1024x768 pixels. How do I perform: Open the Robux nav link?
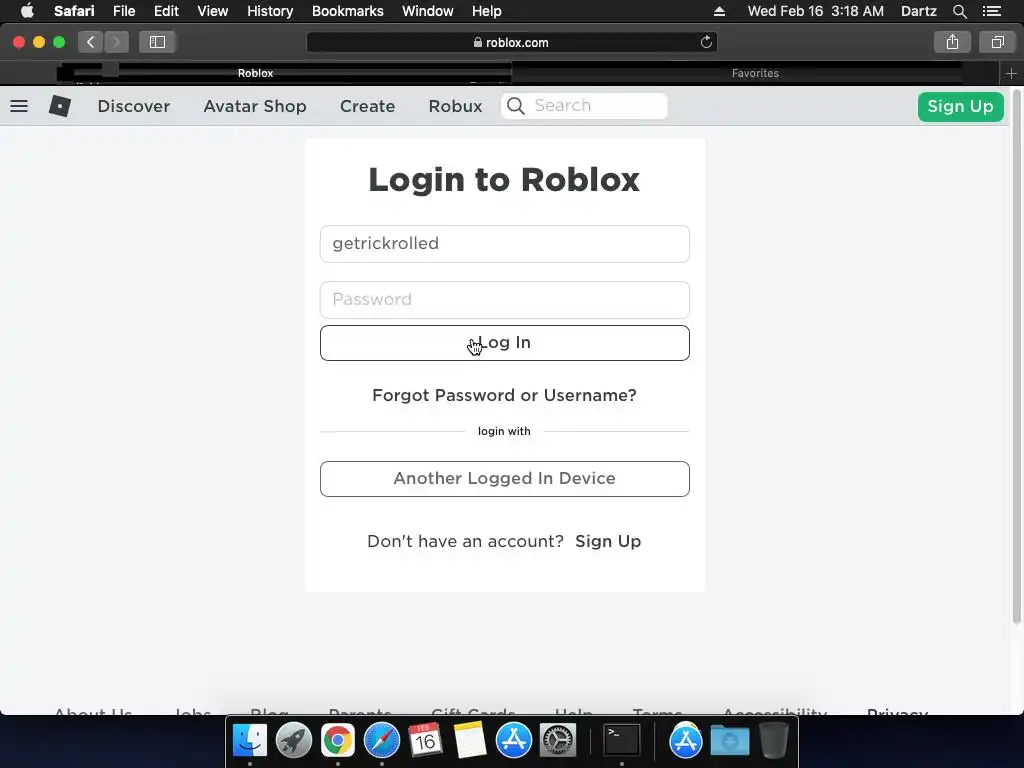(x=455, y=106)
